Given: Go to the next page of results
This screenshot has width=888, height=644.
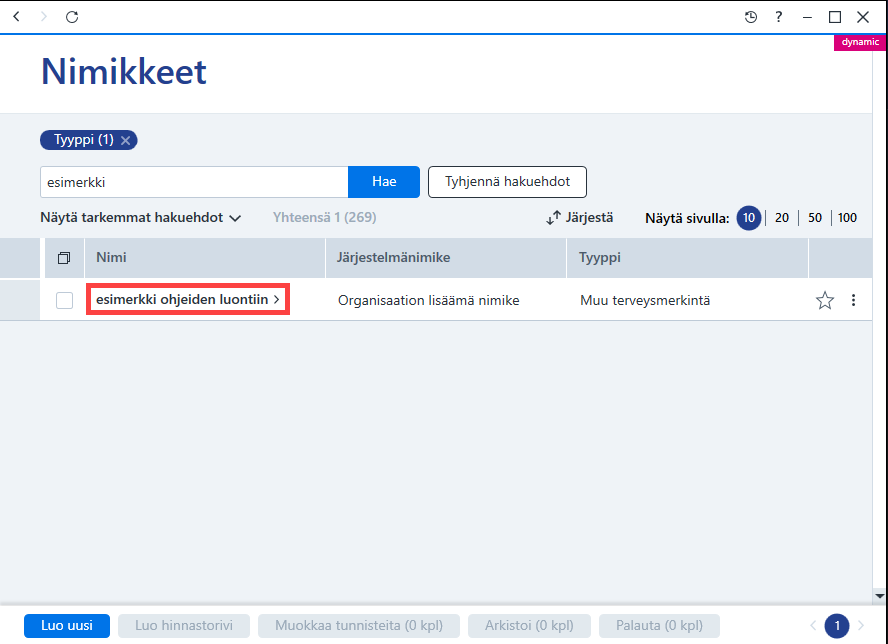Looking at the screenshot, I should coord(861,626).
